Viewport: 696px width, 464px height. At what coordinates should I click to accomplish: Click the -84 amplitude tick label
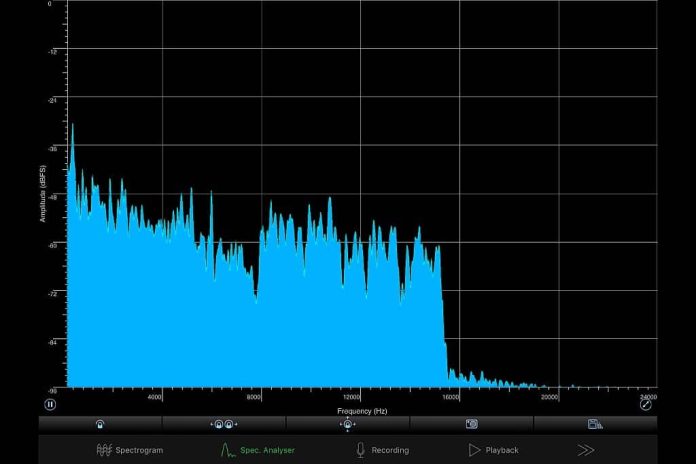[x=52, y=342]
